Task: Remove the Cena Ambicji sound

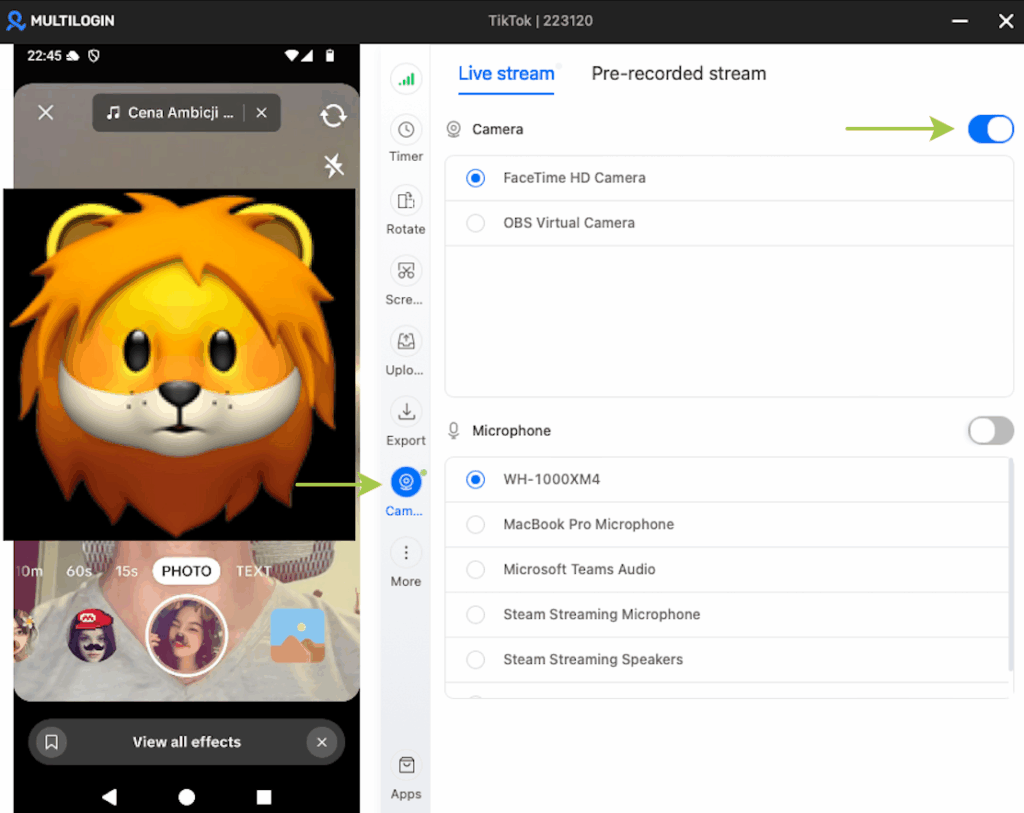Action: pos(261,112)
